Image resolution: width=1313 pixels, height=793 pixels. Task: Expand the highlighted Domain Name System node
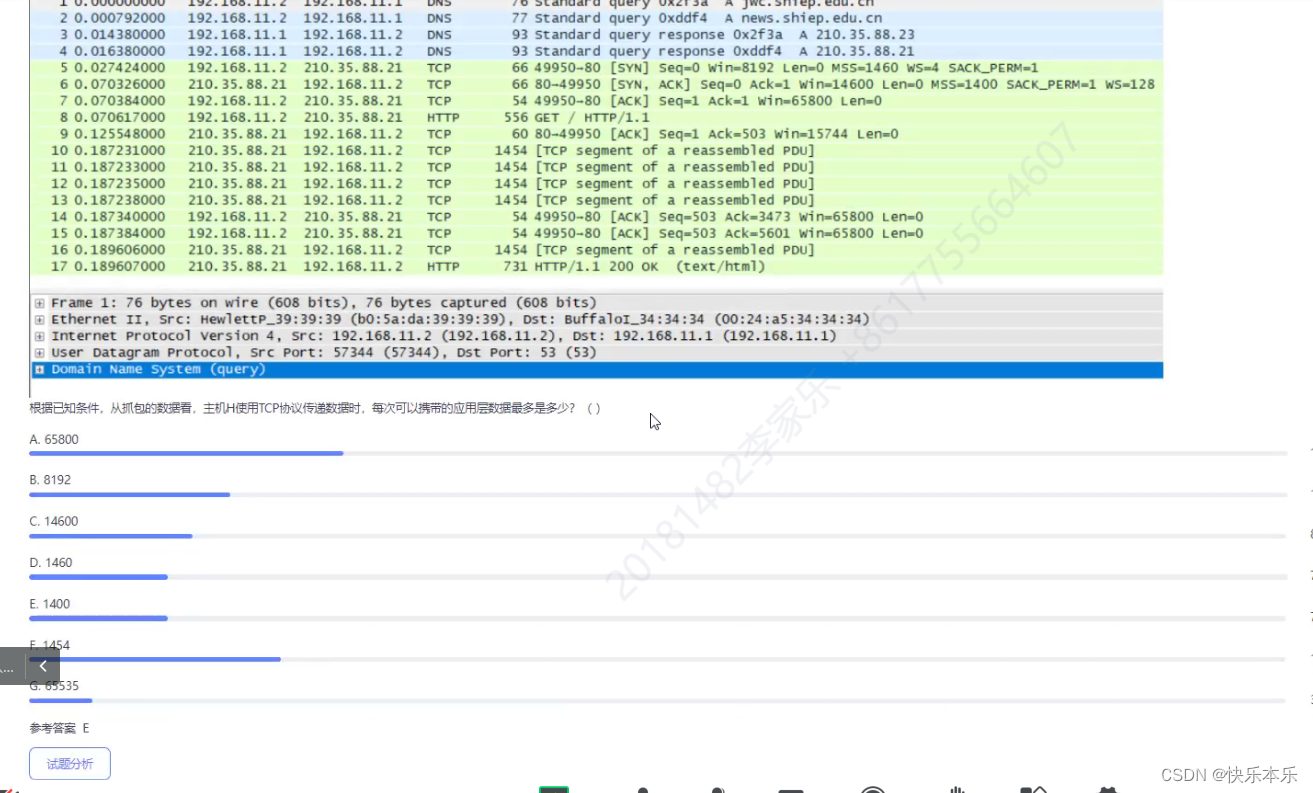point(39,369)
